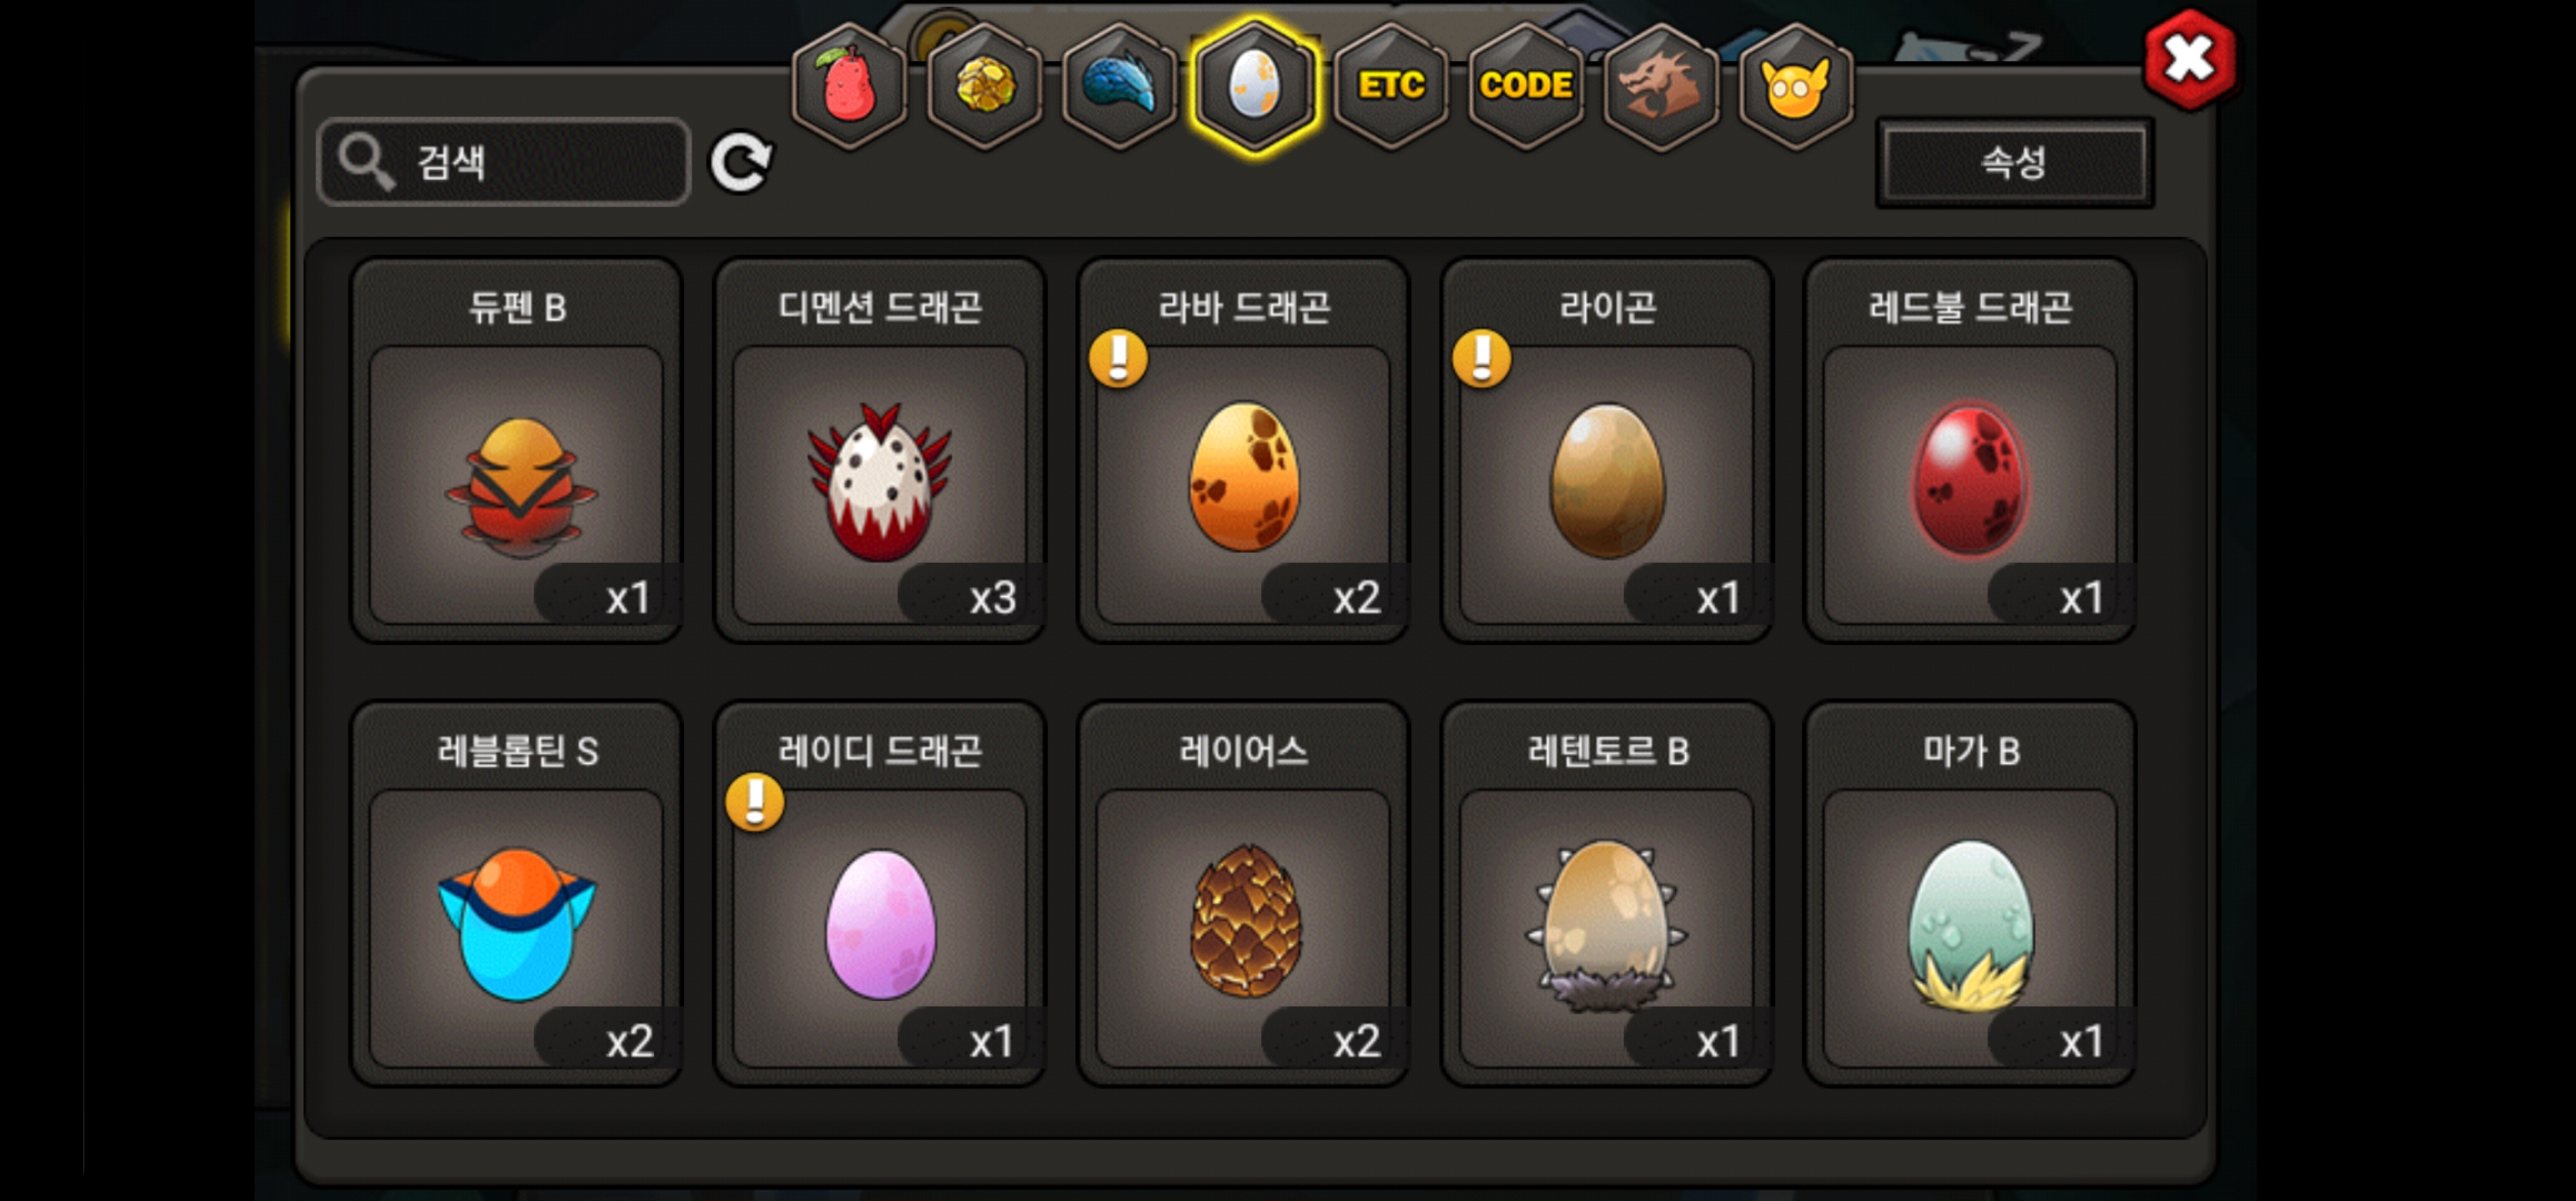Select the 디멘션 드래곤 spotted egg

[x=880, y=450]
